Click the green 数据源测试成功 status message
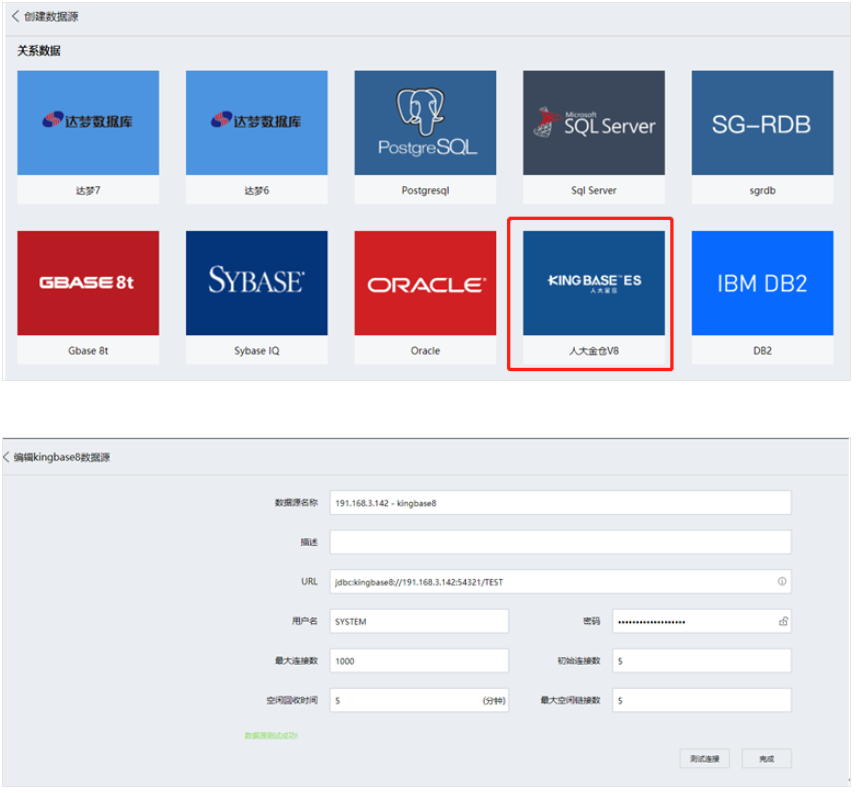This screenshot has width=856, height=793. tap(271, 736)
